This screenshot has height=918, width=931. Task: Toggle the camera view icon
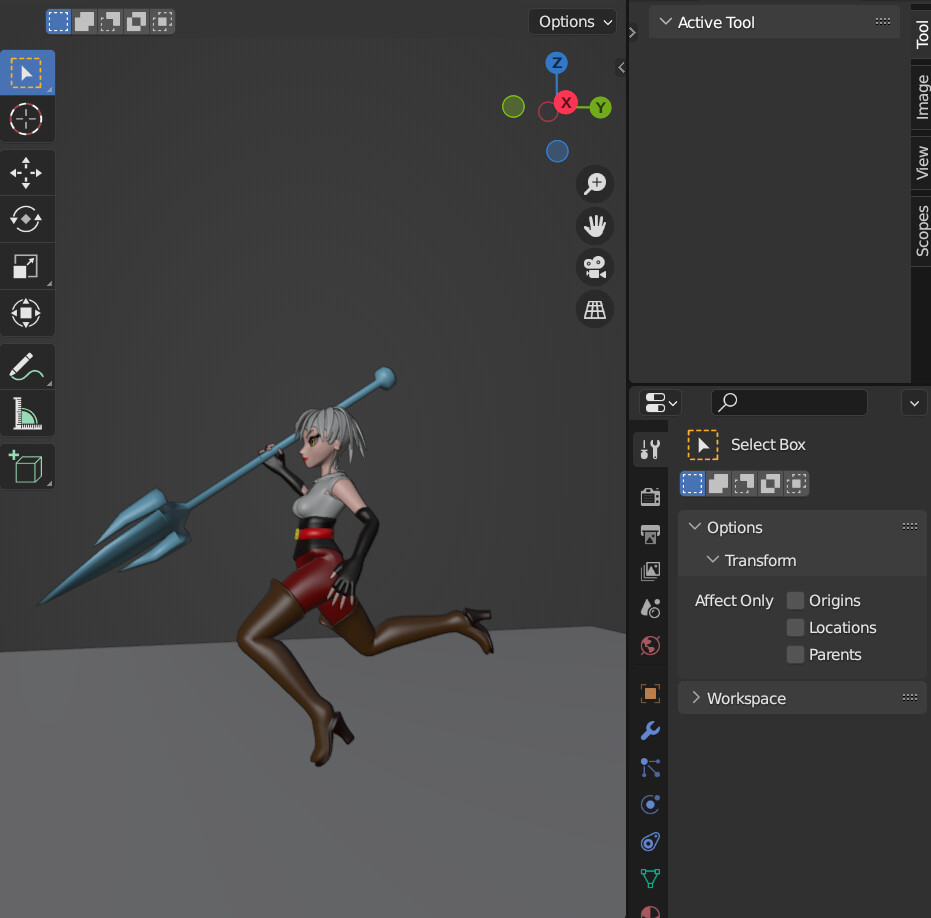(x=594, y=267)
